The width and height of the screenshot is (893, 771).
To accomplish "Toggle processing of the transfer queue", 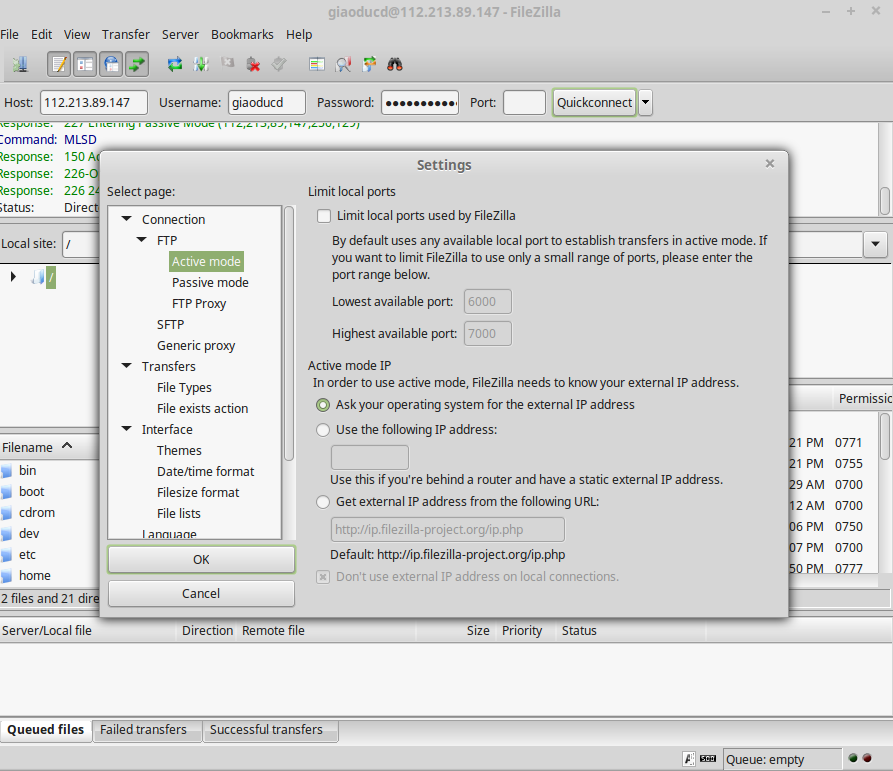I will point(201,64).
